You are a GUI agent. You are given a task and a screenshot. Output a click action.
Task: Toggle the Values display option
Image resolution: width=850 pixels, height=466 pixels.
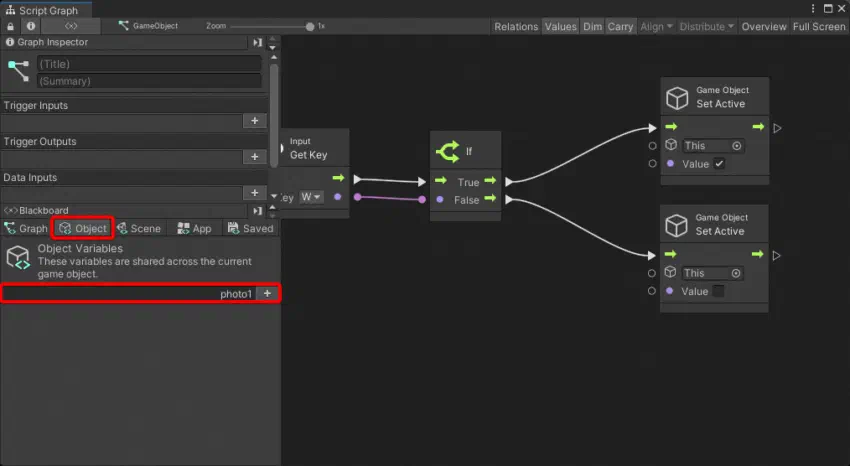561,27
